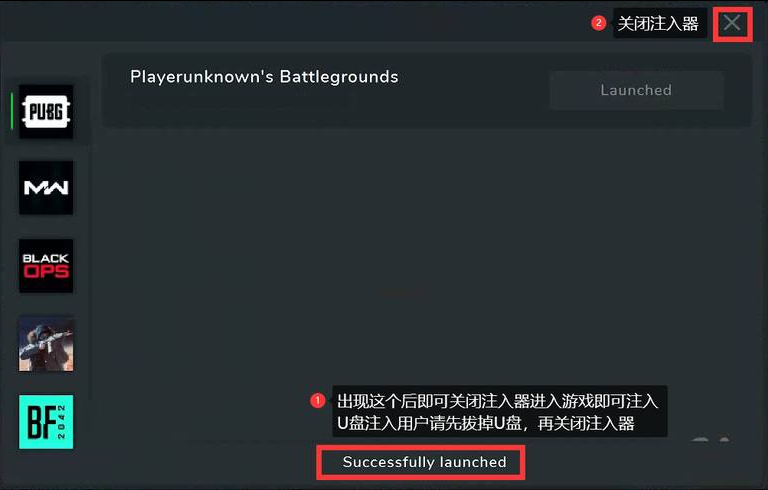Click the left partially hidden icon at bottom right
768x490 pixels.
click(x=700, y=439)
